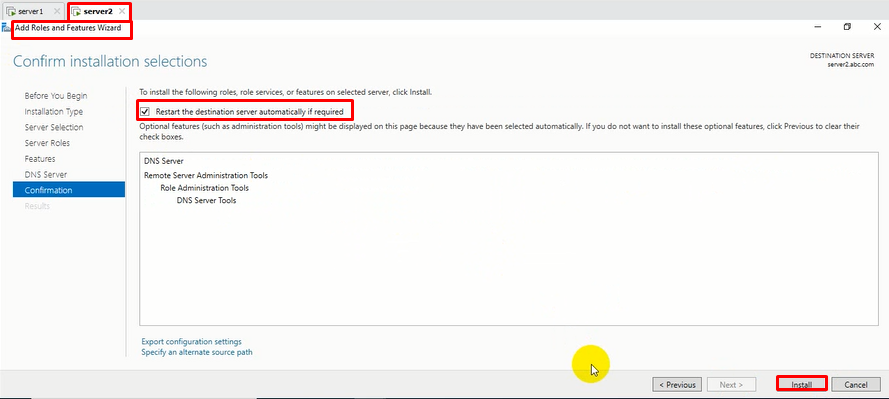Viewport: 889px width, 399px height.
Task: Restore down the wizard window
Action: [x=847, y=27]
